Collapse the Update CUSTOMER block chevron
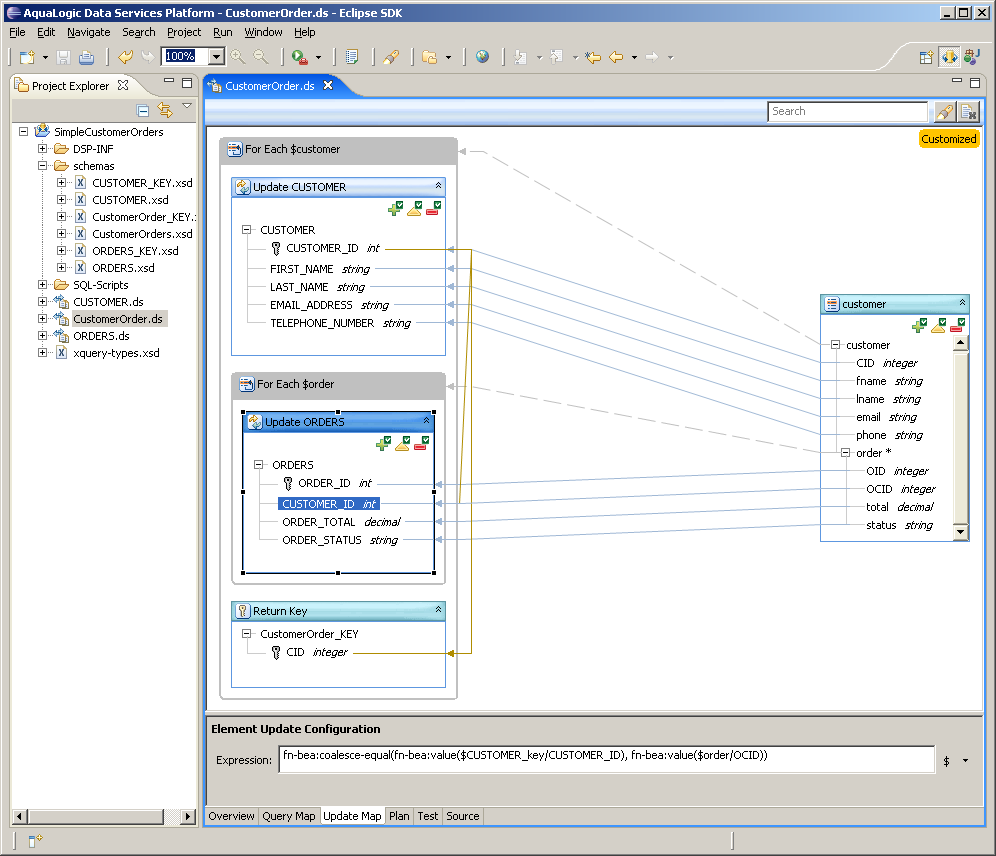 (x=438, y=185)
